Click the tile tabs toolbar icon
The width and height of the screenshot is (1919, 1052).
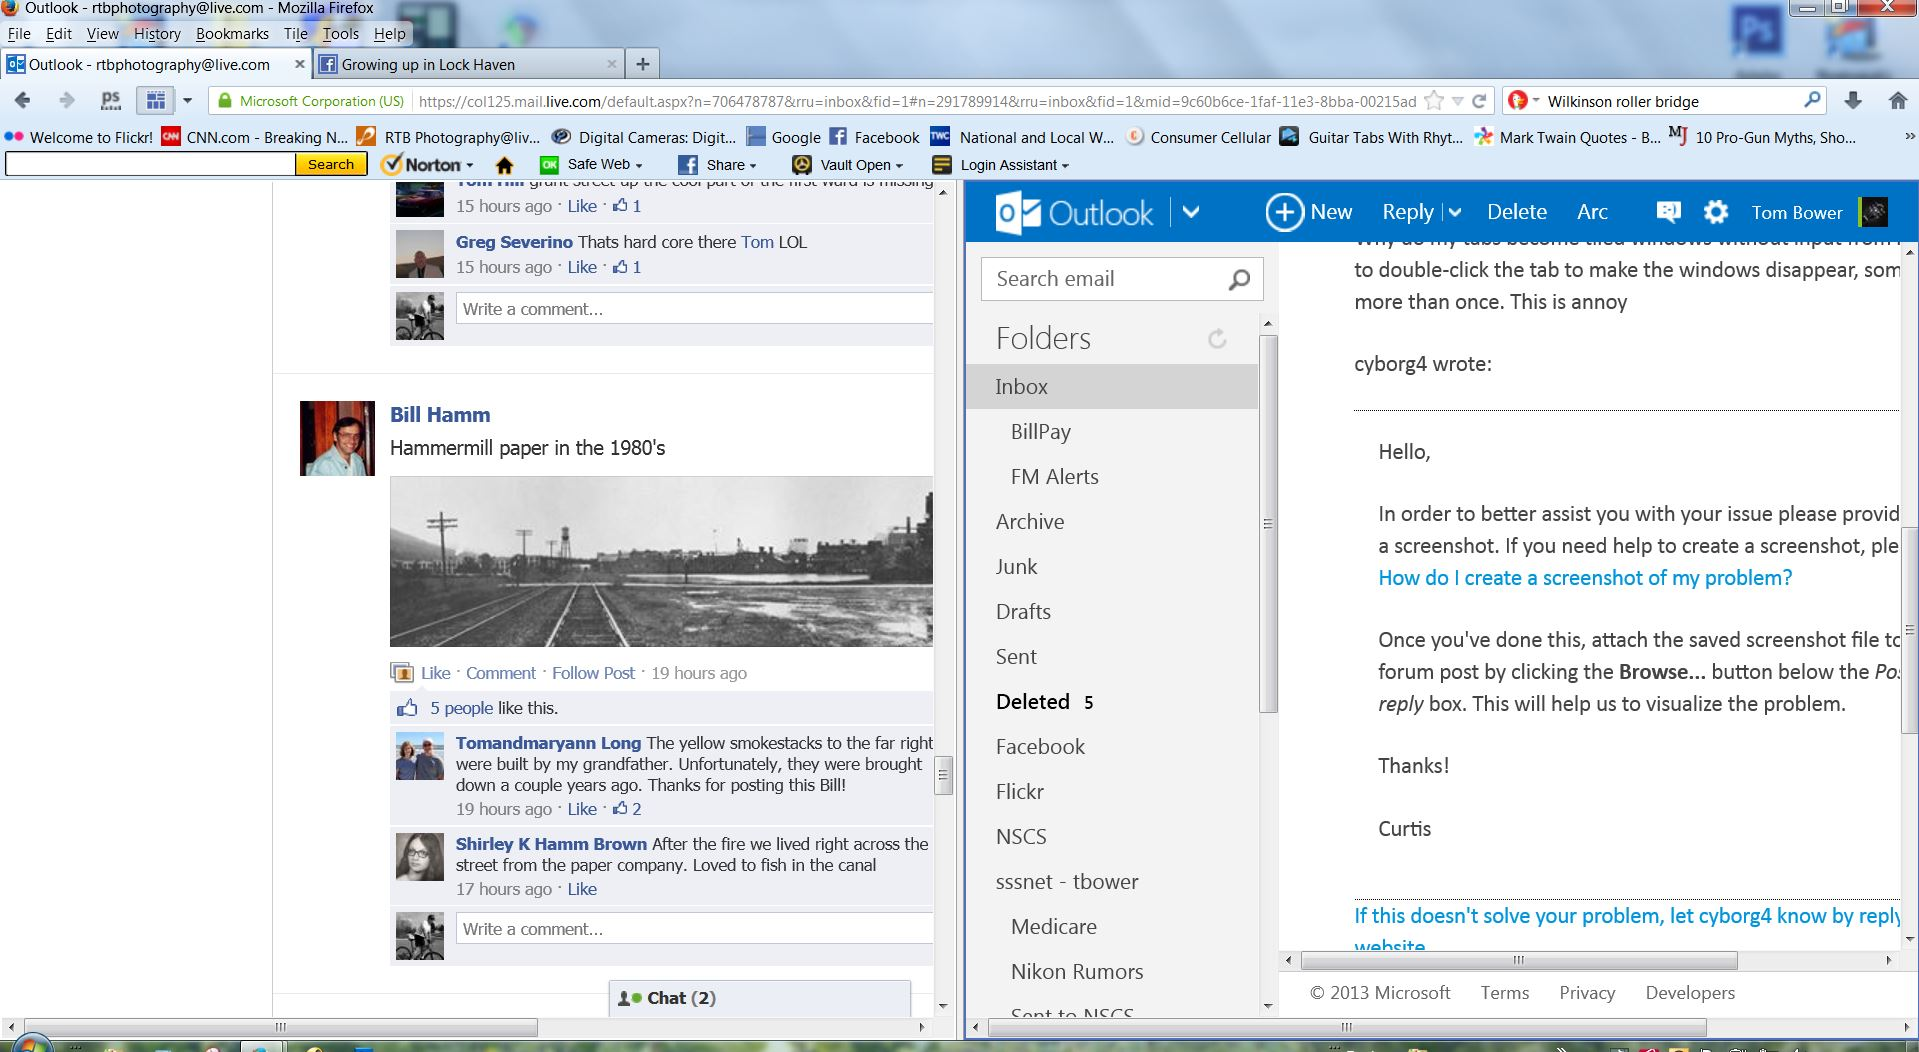coord(156,101)
